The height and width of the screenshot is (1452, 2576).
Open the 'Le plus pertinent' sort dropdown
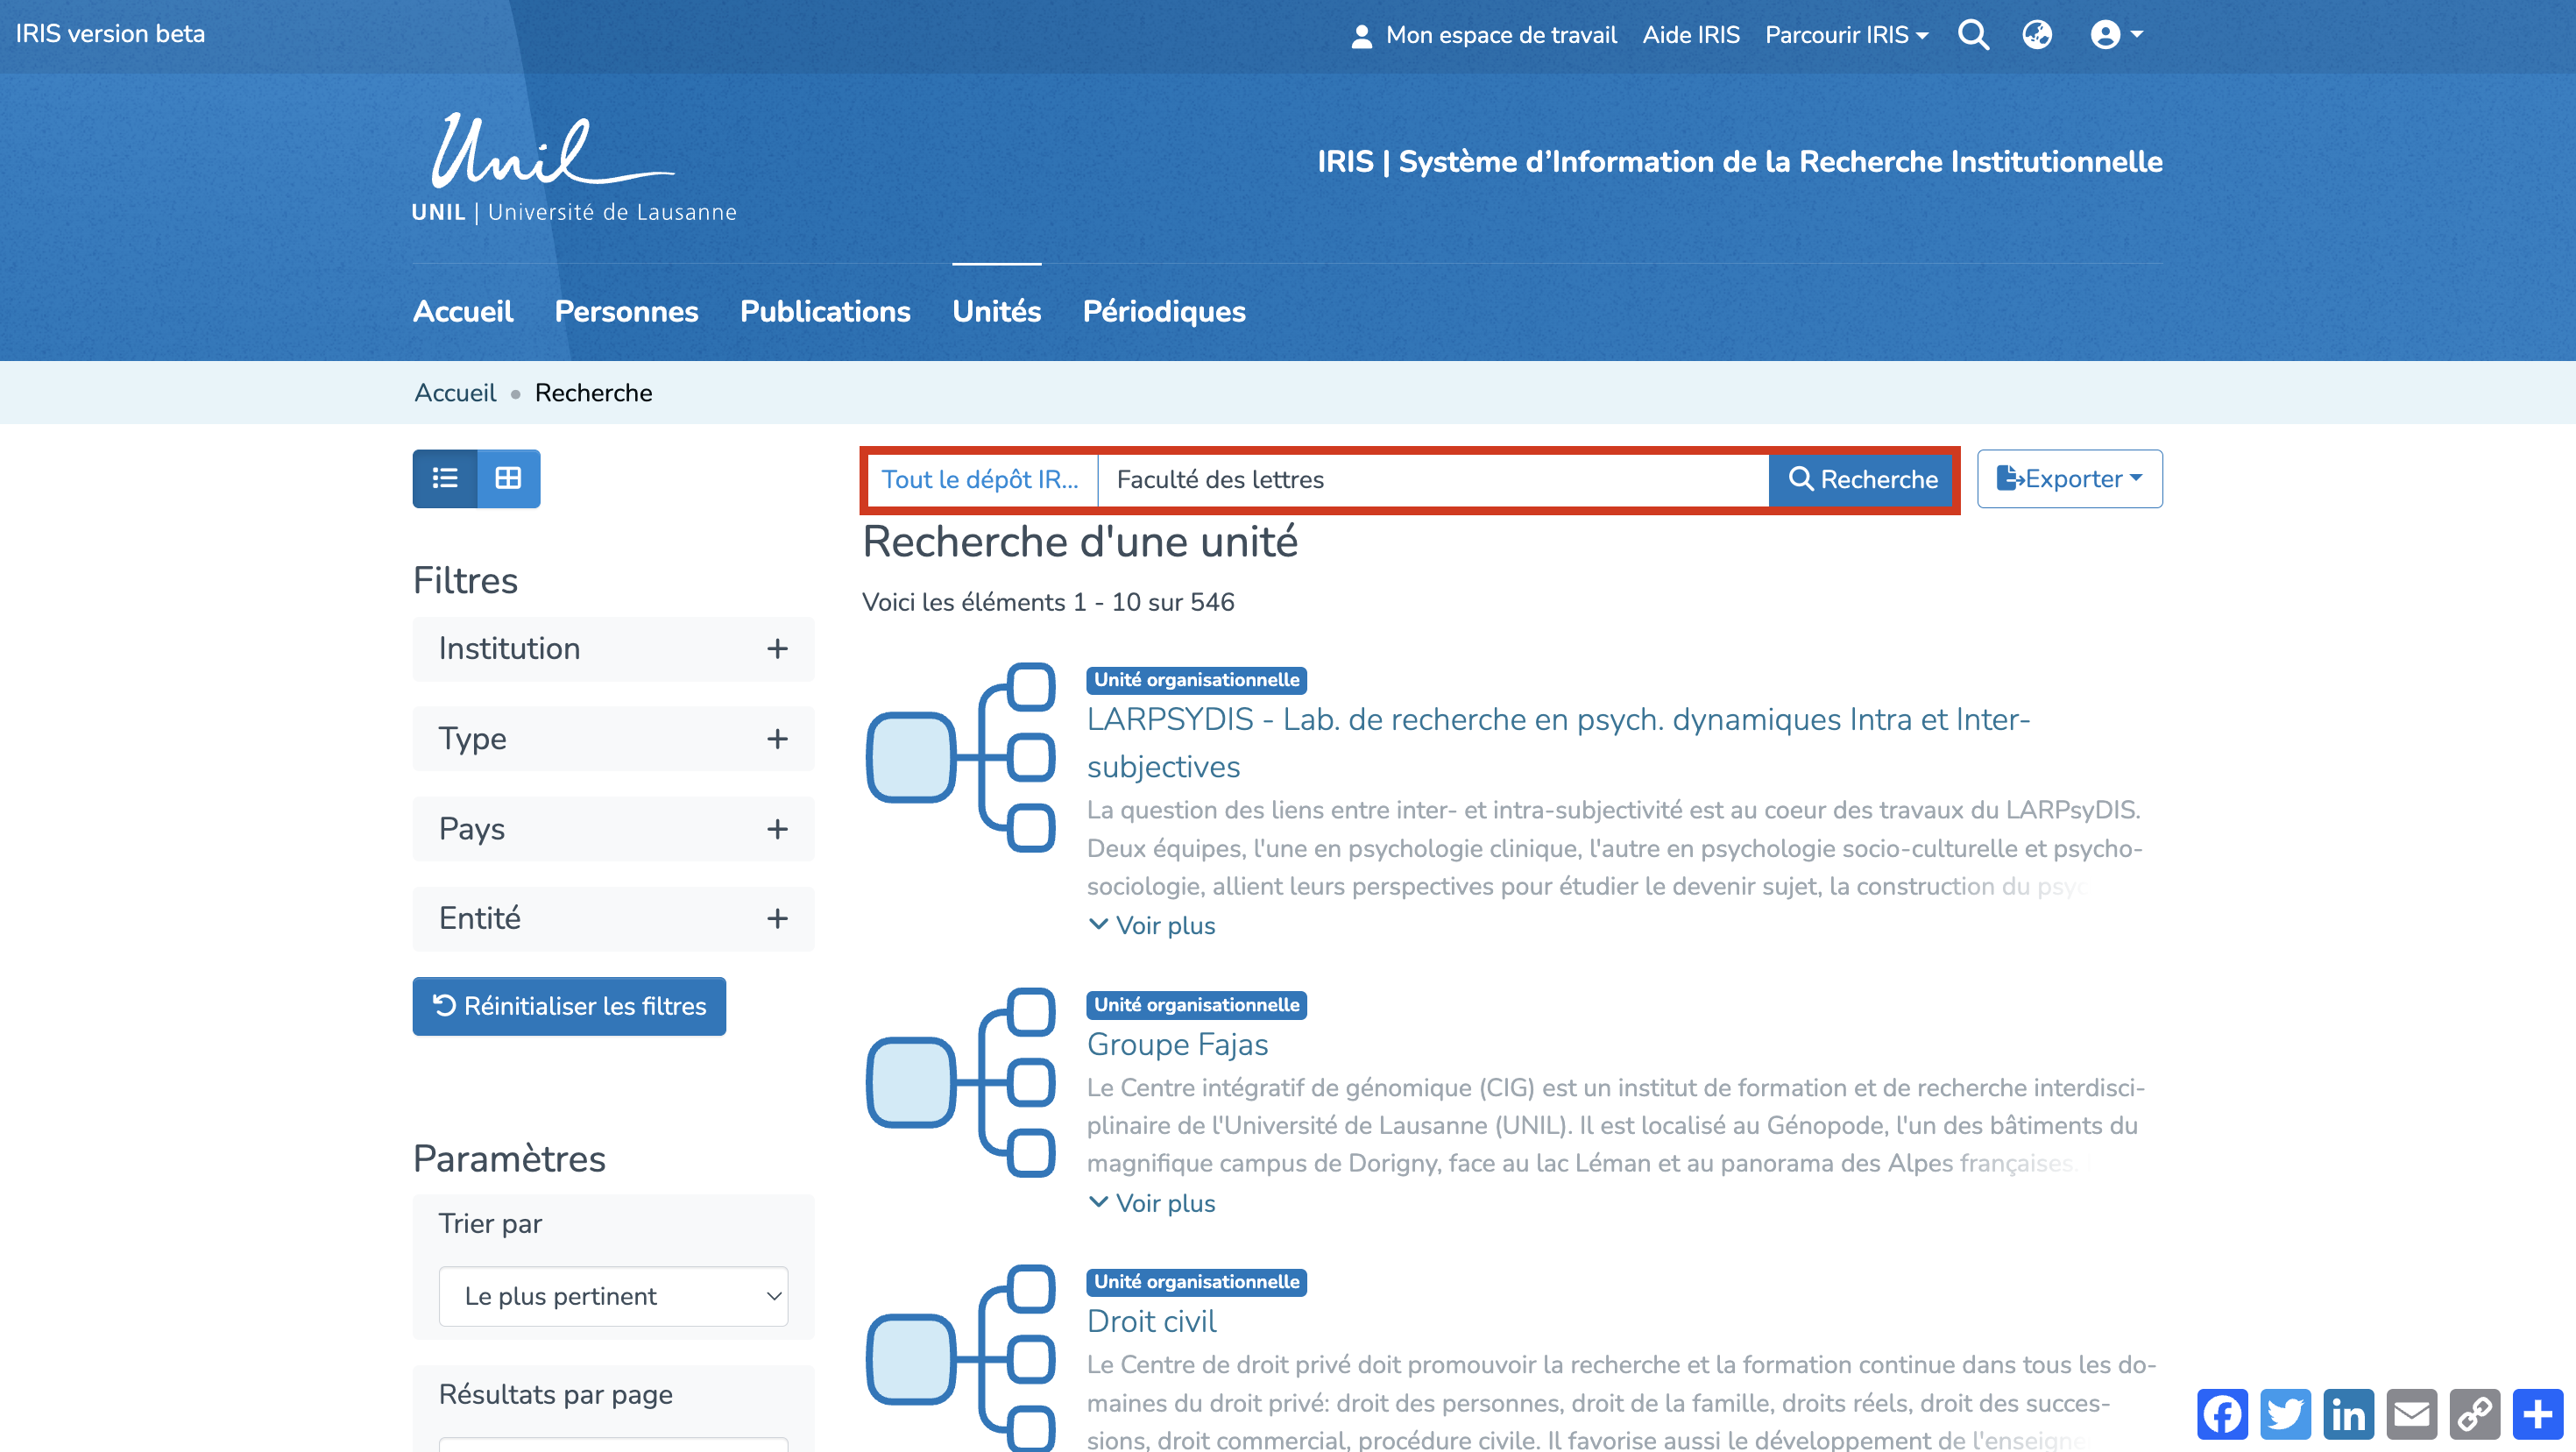click(613, 1296)
